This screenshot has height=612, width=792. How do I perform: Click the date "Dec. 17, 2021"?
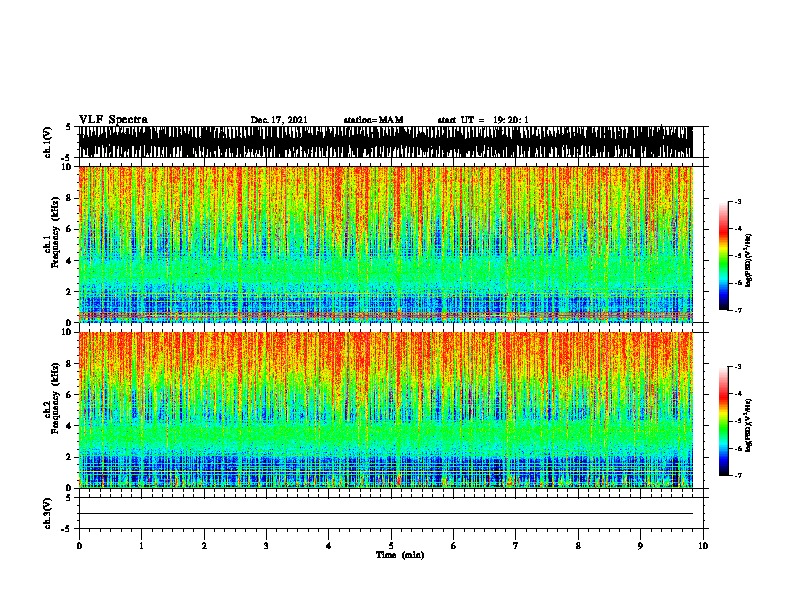pyautogui.click(x=279, y=120)
